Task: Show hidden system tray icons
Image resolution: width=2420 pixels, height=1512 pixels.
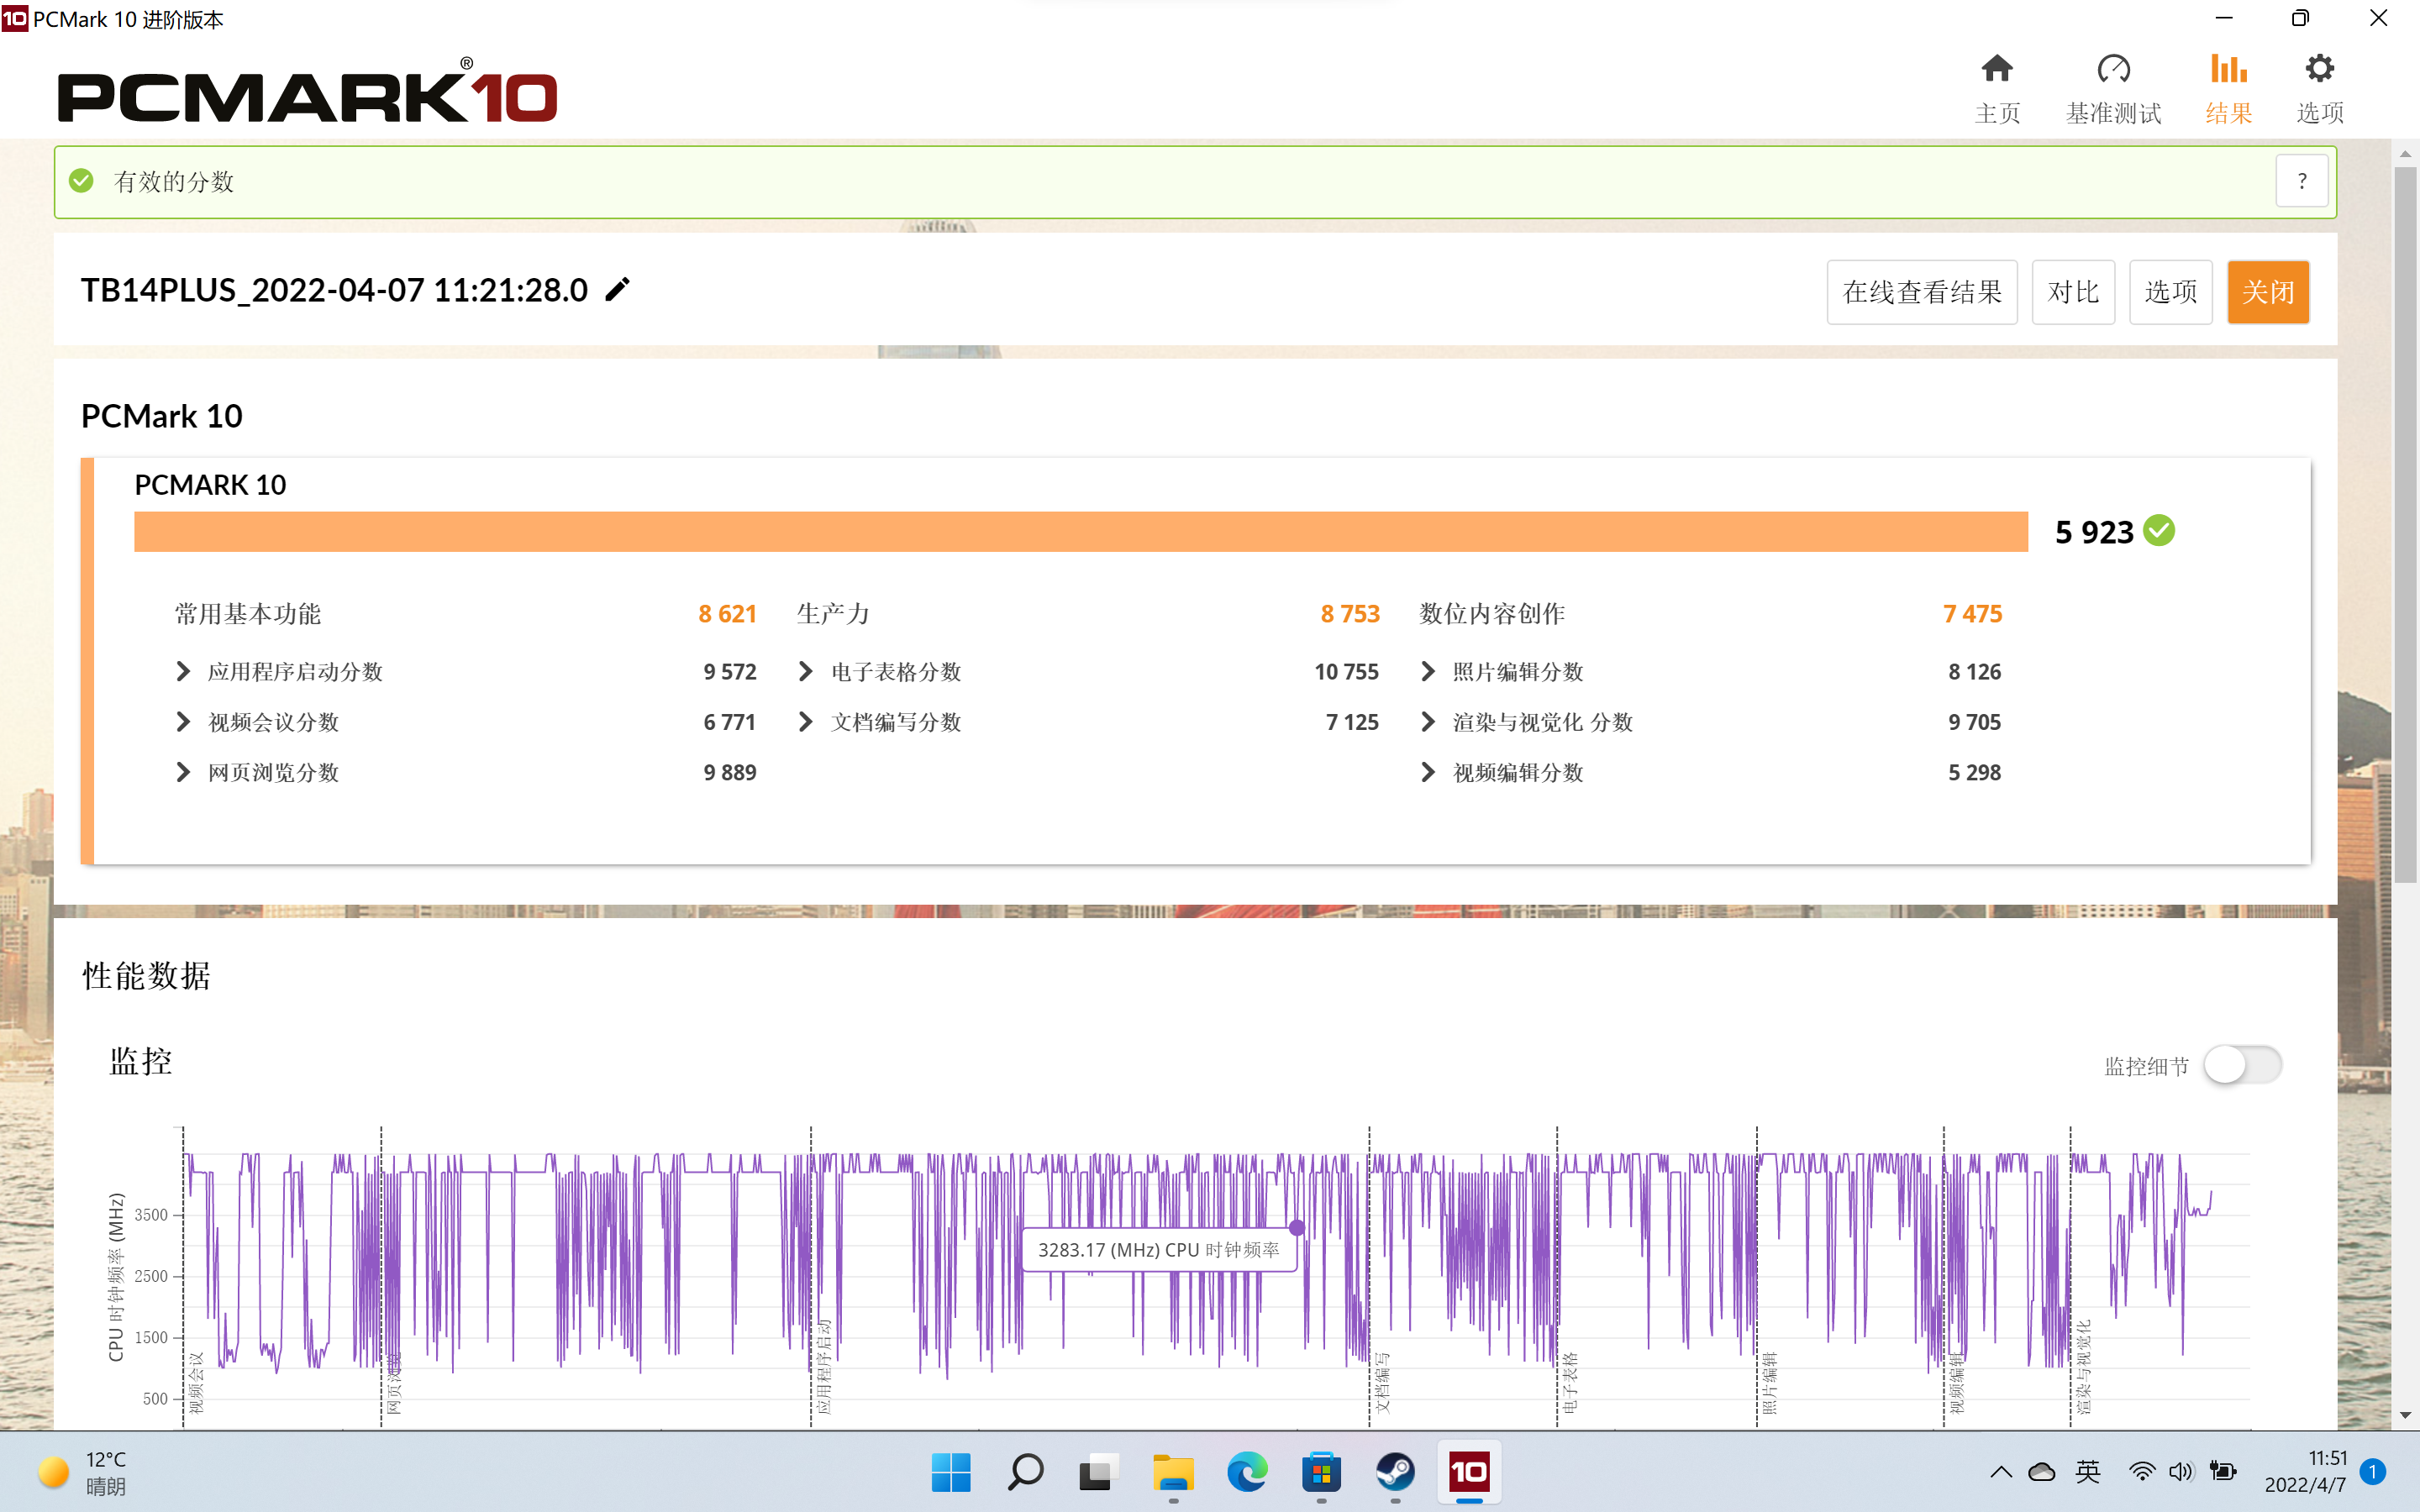Action: pyautogui.click(x=2001, y=1472)
